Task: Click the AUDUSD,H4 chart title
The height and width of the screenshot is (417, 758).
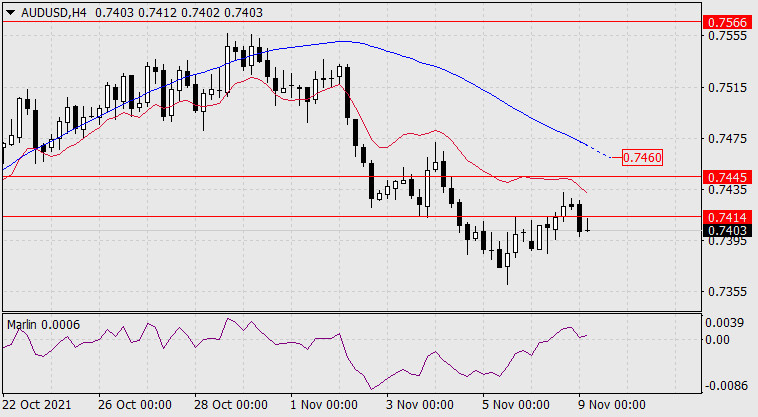Action: (x=54, y=13)
